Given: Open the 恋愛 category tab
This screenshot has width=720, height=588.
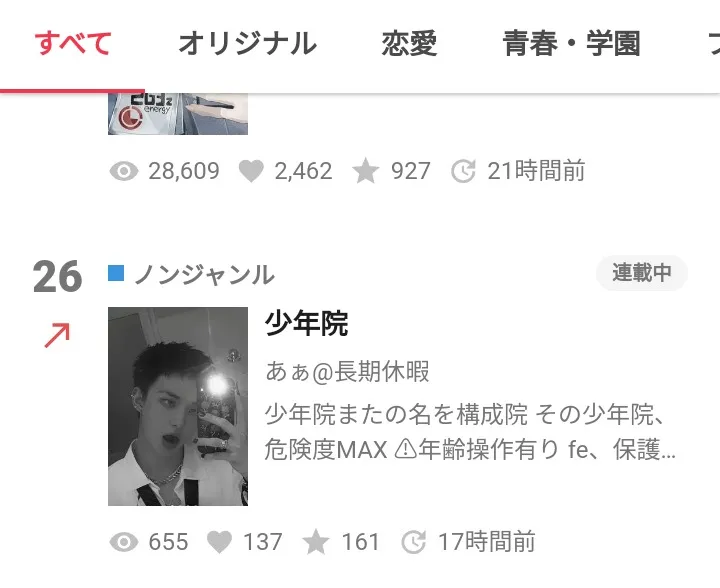Looking at the screenshot, I should click(x=409, y=44).
